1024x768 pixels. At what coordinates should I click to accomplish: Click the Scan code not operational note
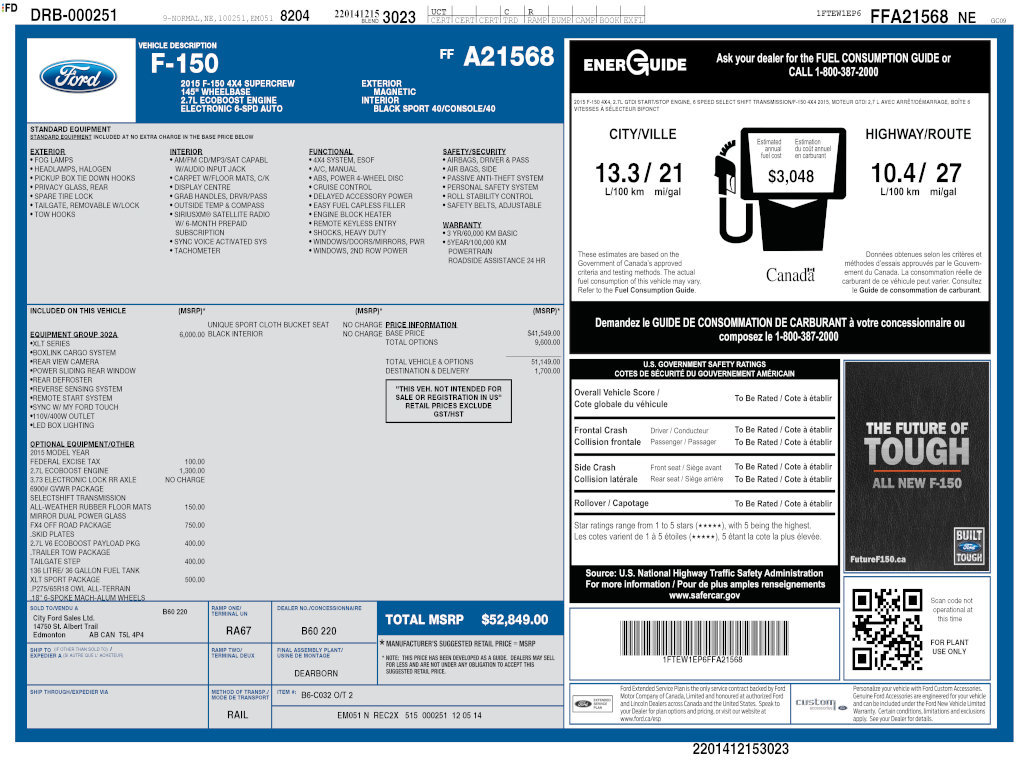click(x=951, y=609)
